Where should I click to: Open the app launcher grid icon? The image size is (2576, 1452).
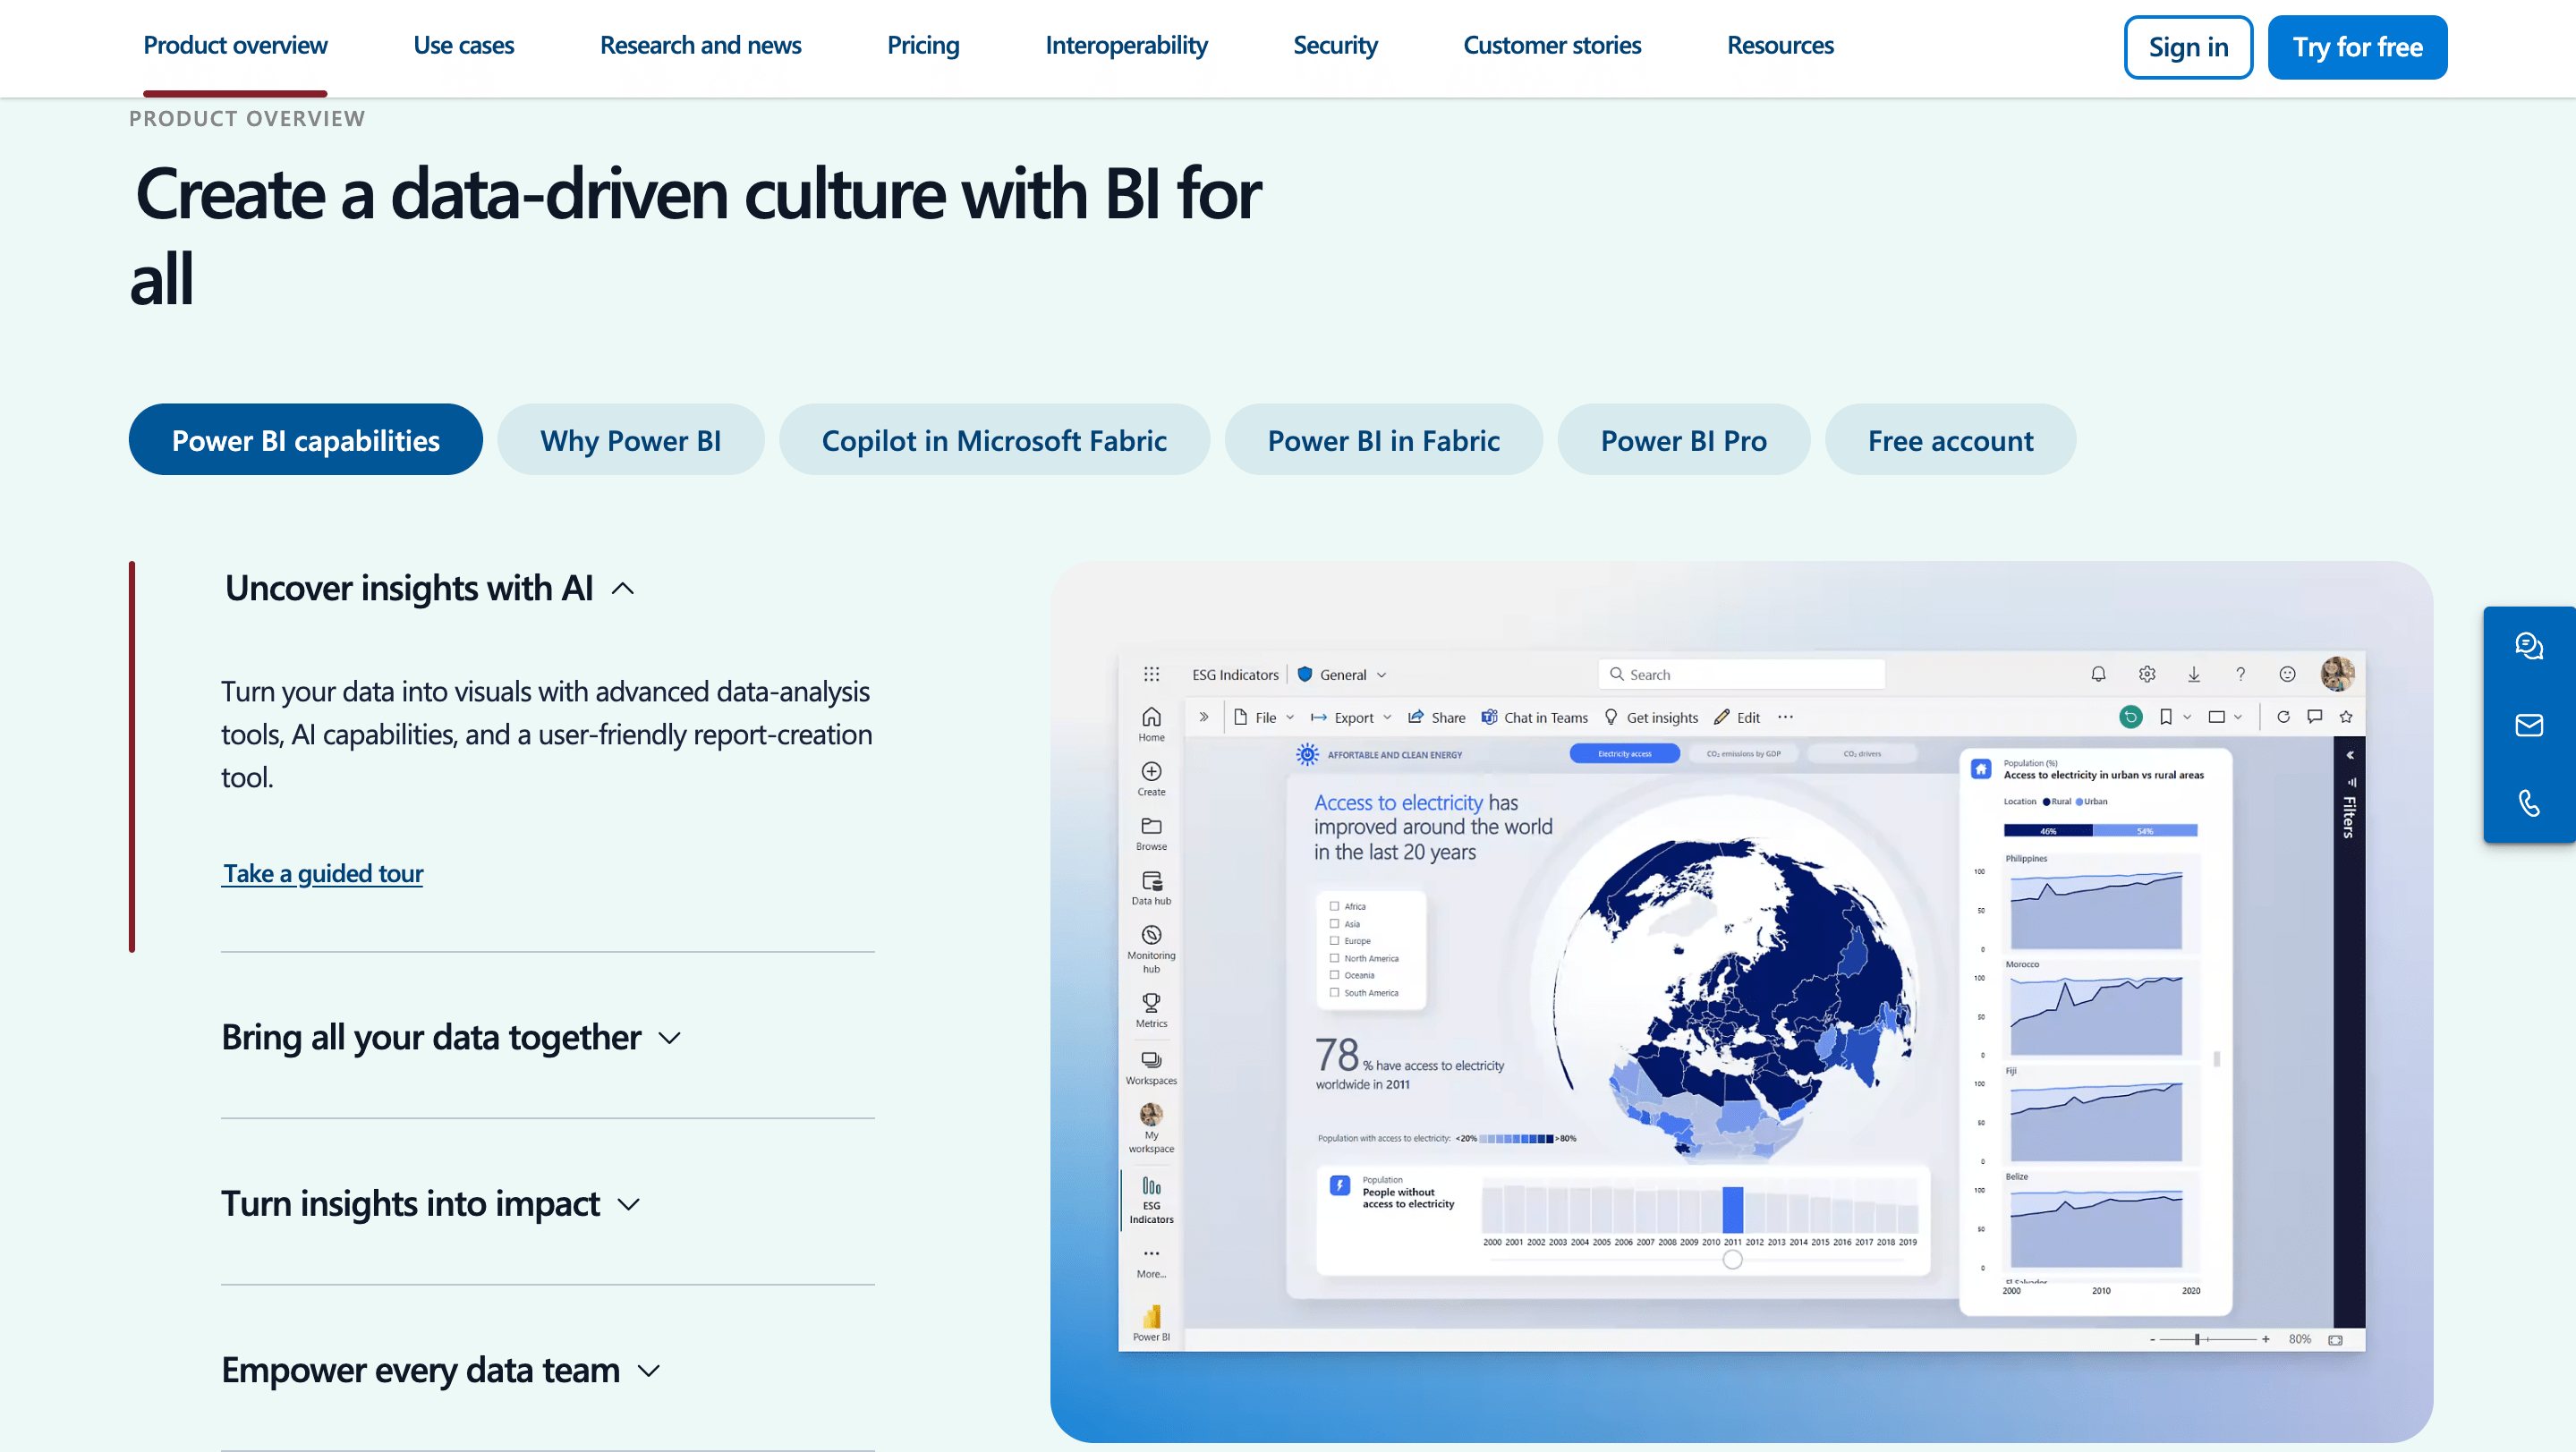coord(1151,674)
